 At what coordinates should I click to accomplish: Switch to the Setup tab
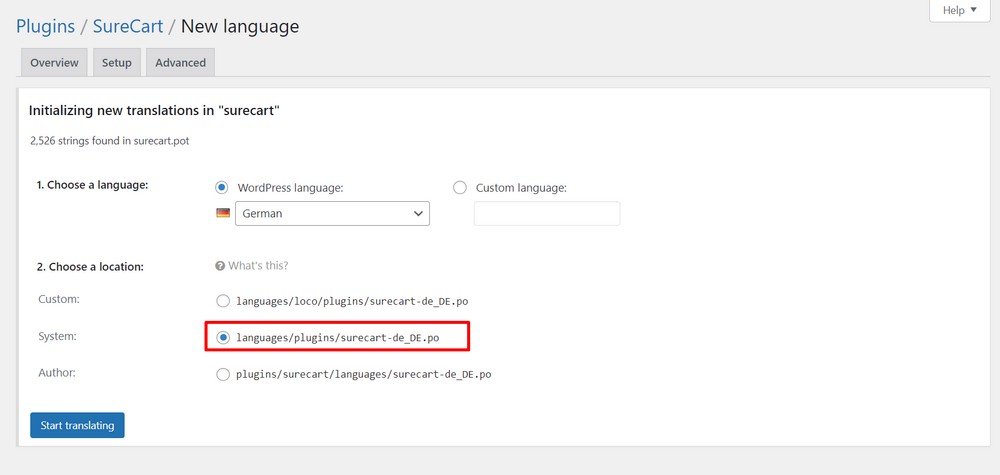117,62
